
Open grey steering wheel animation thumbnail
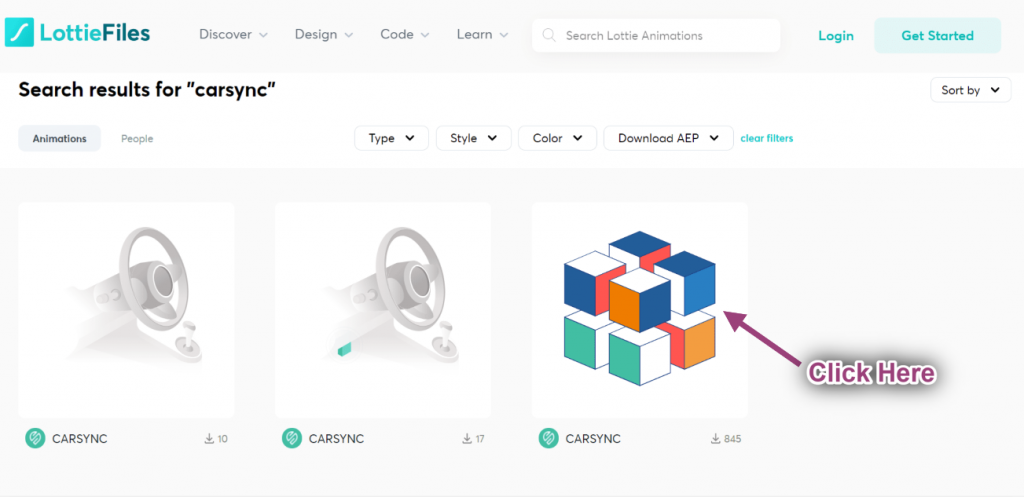click(126, 310)
